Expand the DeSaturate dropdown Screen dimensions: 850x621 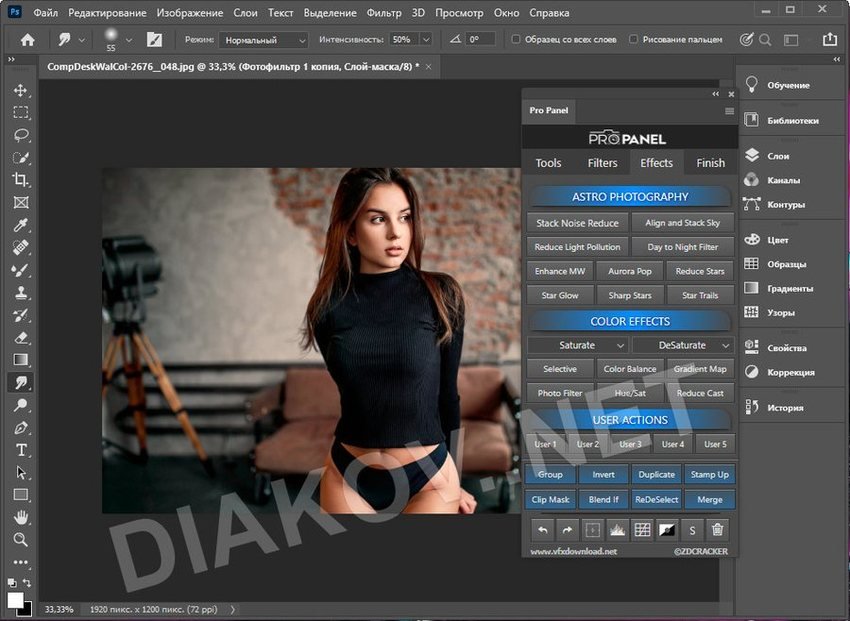pyautogui.click(x=682, y=345)
